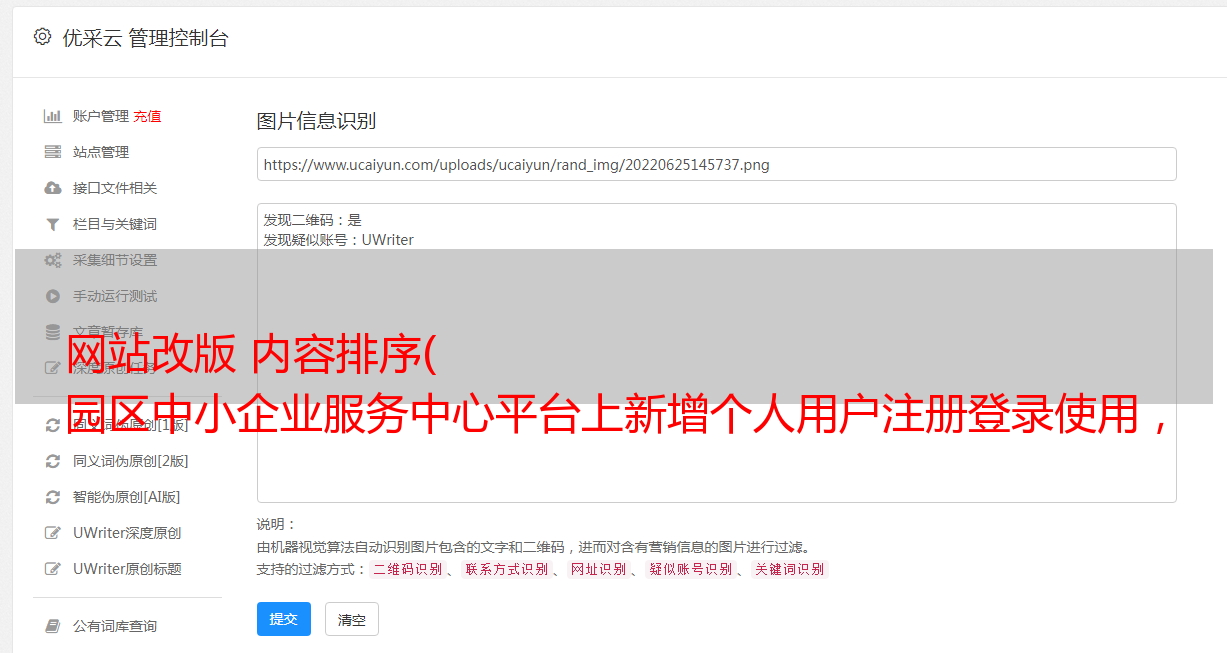Viewport: 1227px width, 653px height.
Task: Click the 网址识别 filter tag
Action: (x=598, y=569)
